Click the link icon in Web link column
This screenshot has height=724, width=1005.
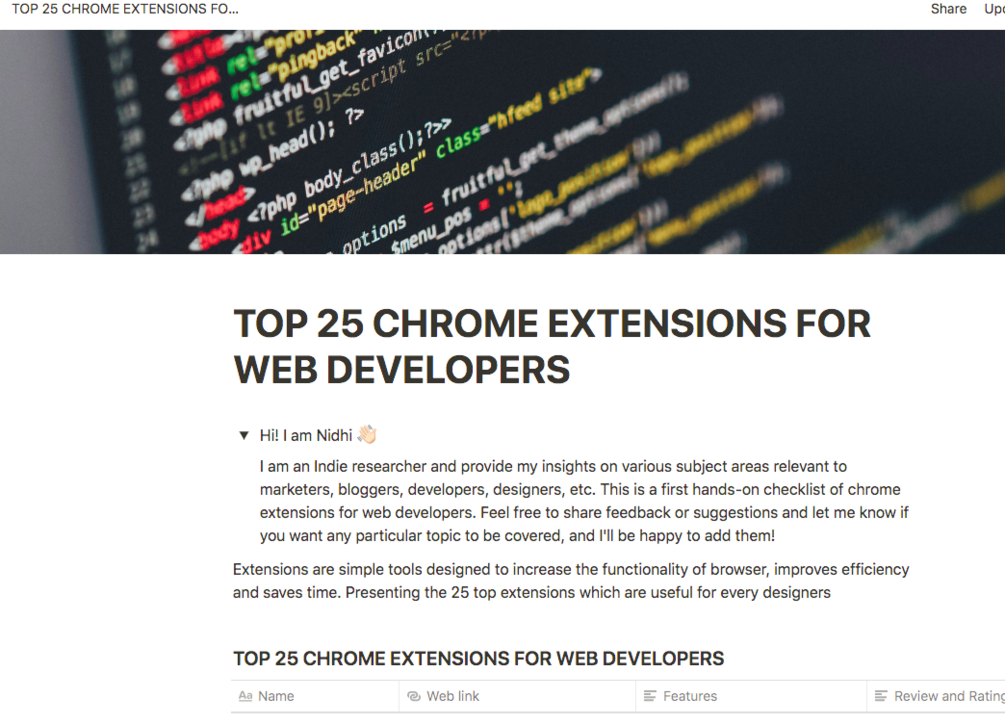414,696
